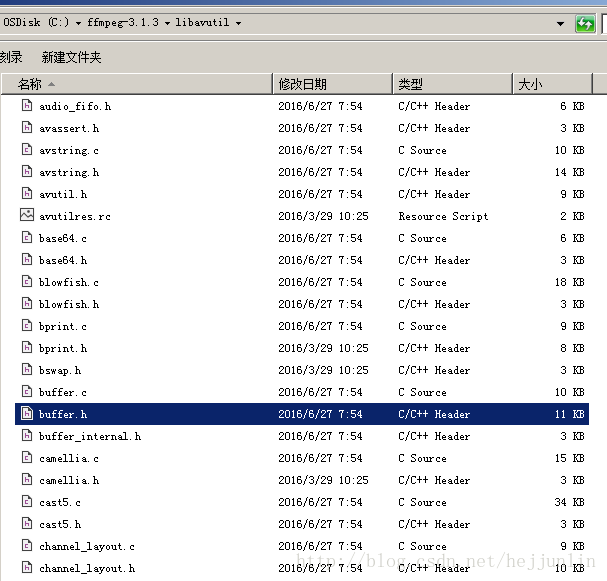Click the blowfish.c file icon
The image size is (607, 581).
point(27,281)
